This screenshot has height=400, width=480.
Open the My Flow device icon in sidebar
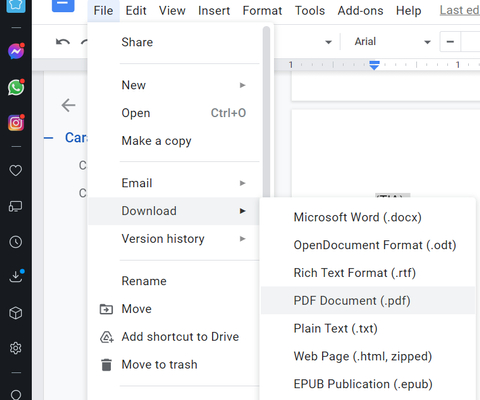[x=16, y=206]
